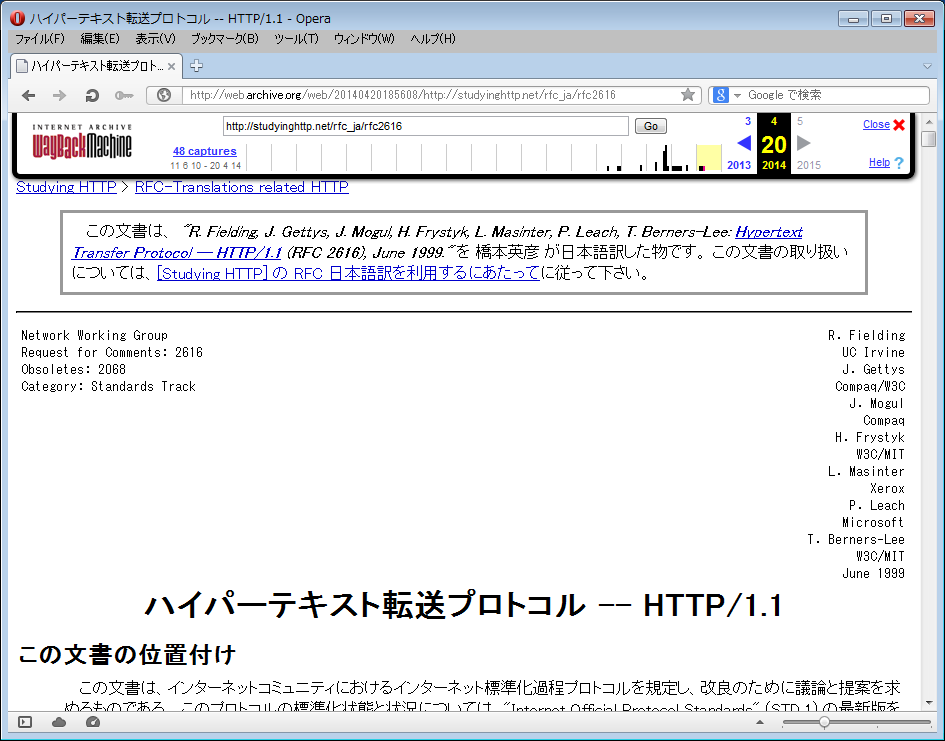Click the vertical scrollbar thumb
945x741 pixels.
[x=929, y=139]
